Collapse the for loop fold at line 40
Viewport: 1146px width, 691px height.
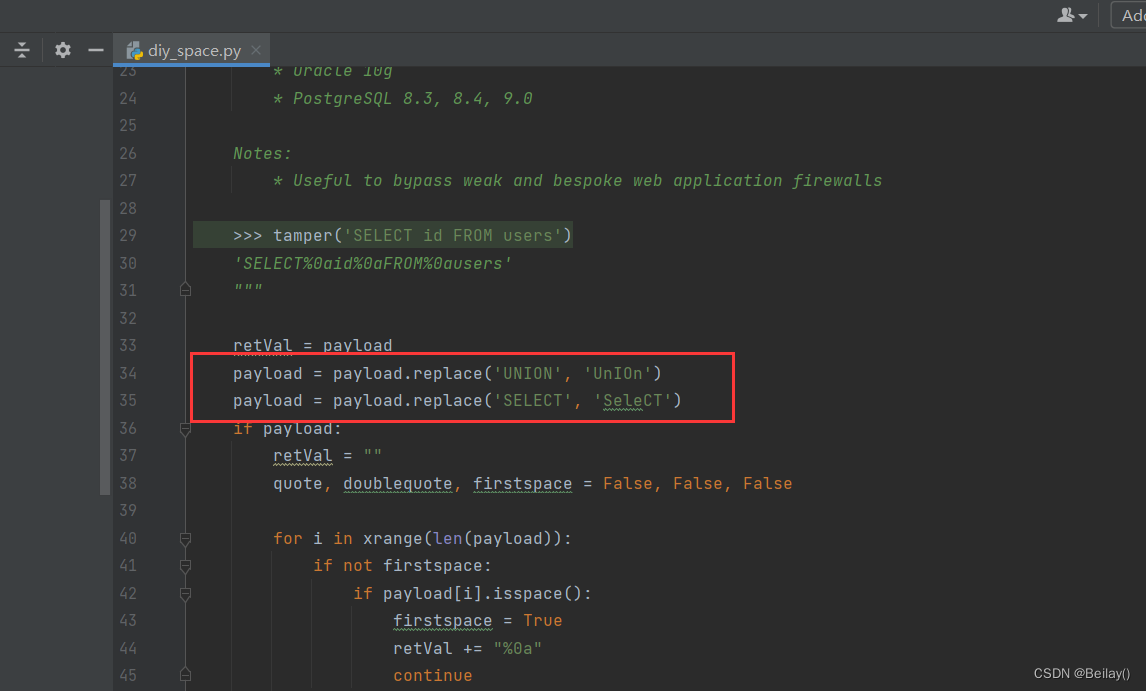click(186, 539)
